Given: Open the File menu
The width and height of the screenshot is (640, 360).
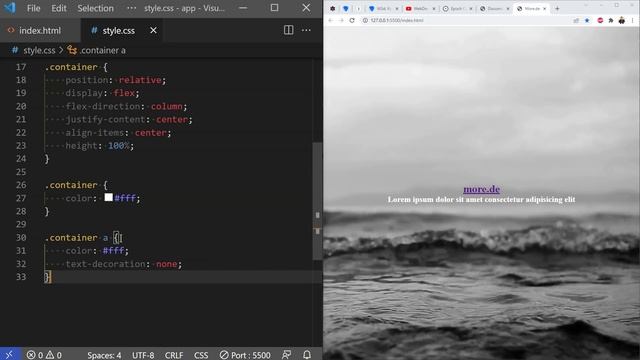Looking at the screenshot, I should tap(33, 8).
